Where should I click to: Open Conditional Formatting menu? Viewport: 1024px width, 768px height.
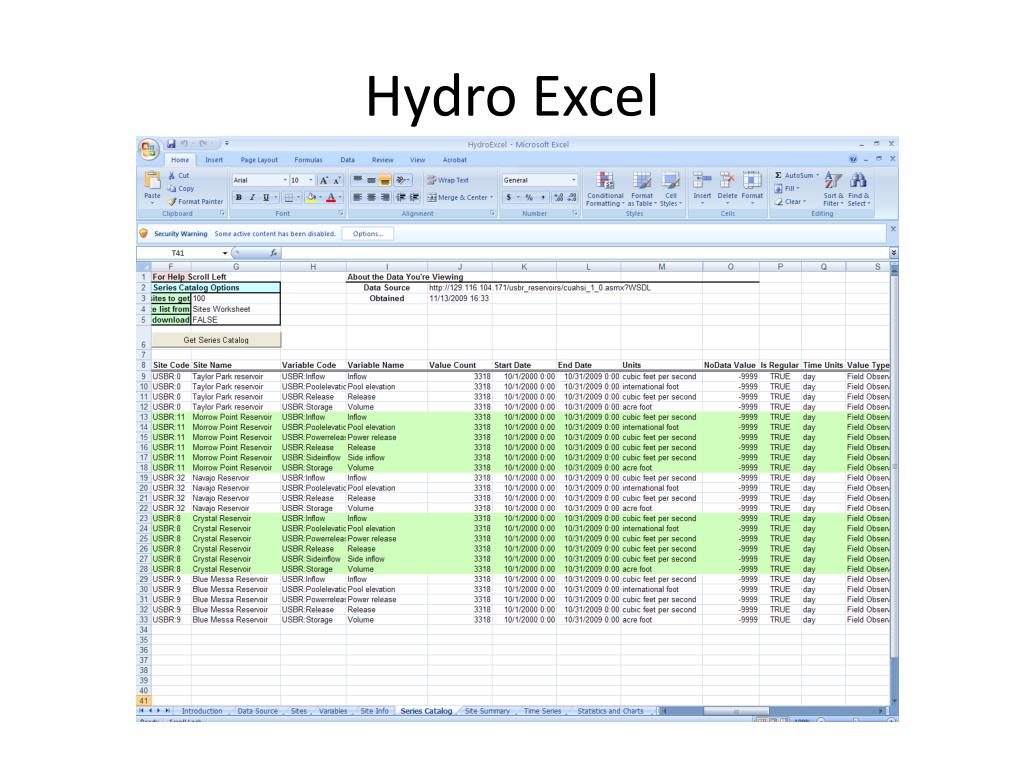[605, 189]
